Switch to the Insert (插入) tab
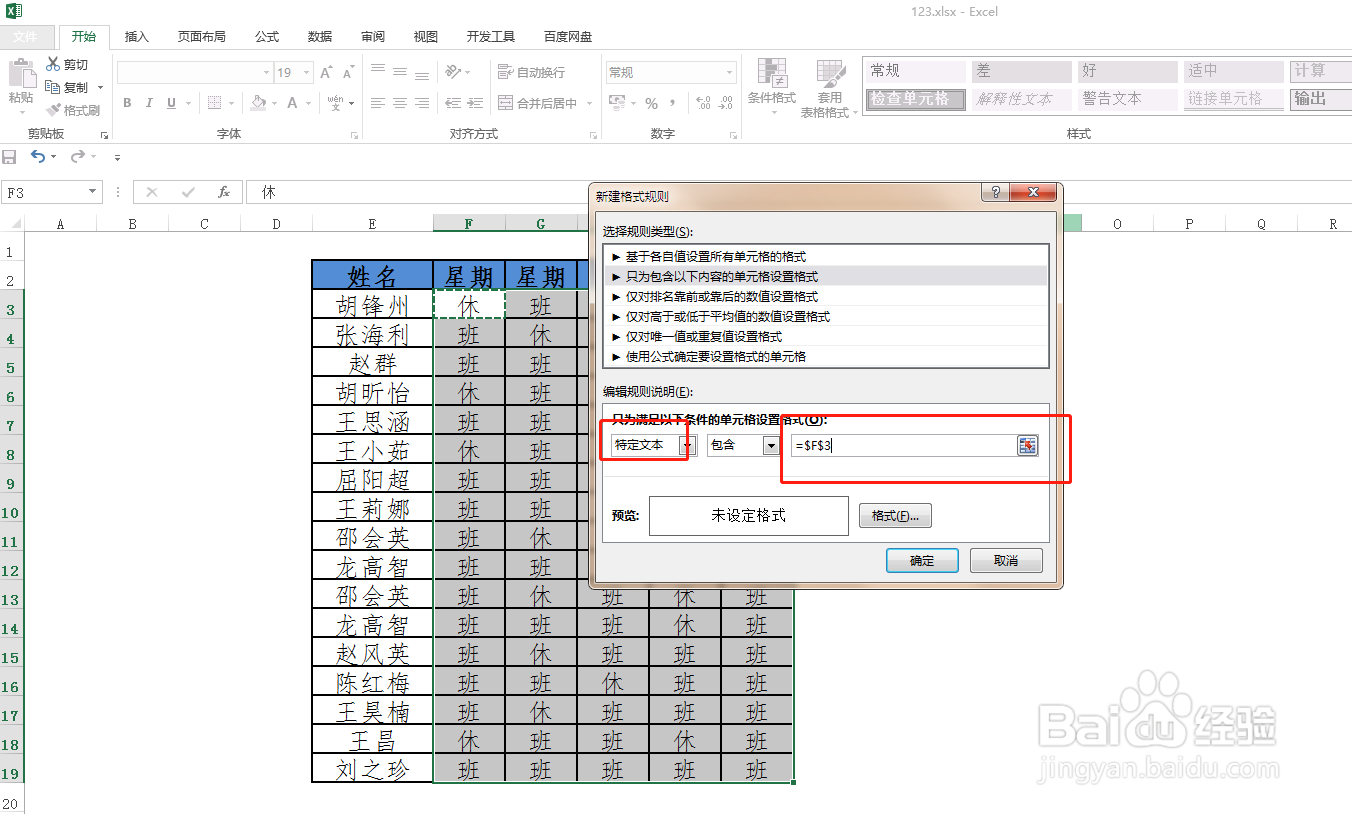This screenshot has height=814, width=1352. pyautogui.click(x=136, y=37)
